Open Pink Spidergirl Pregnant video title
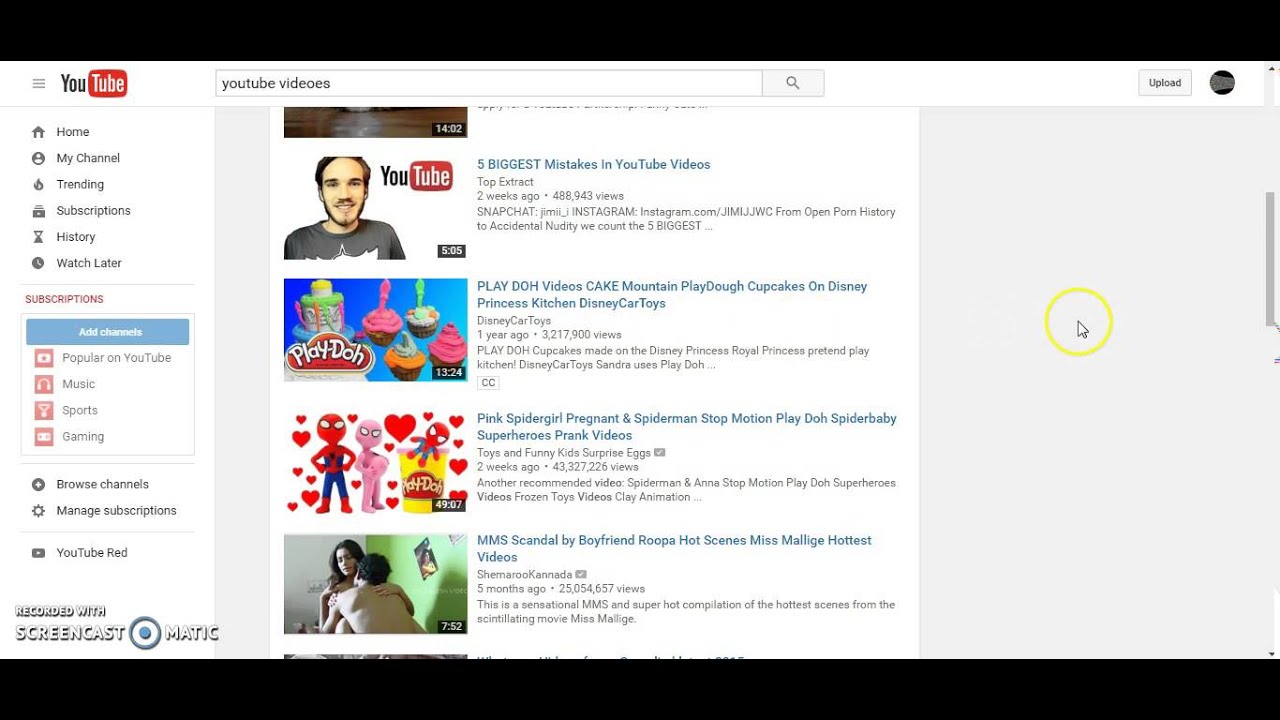The width and height of the screenshot is (1280, 720). [x=687, y=427]
